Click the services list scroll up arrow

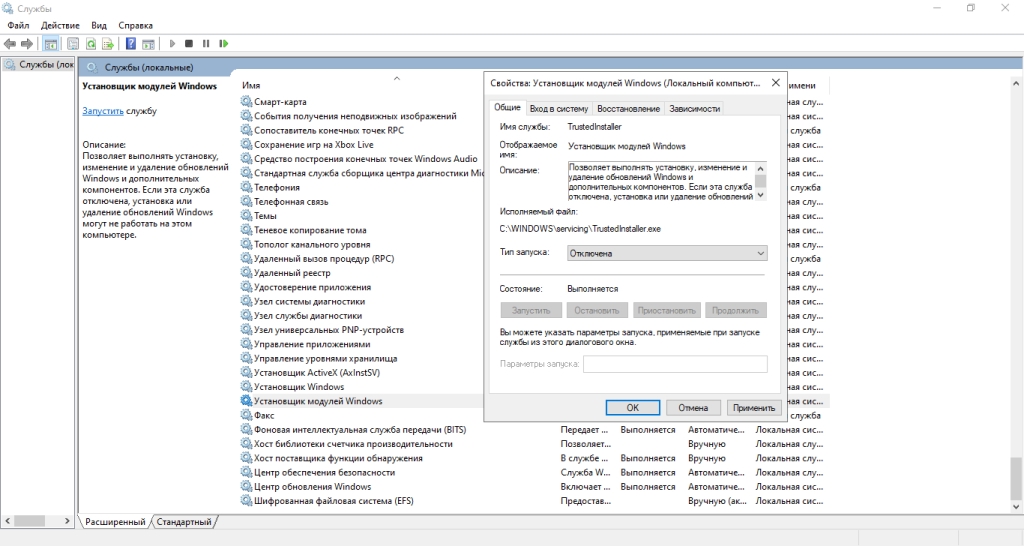[x=1016, y=84]
